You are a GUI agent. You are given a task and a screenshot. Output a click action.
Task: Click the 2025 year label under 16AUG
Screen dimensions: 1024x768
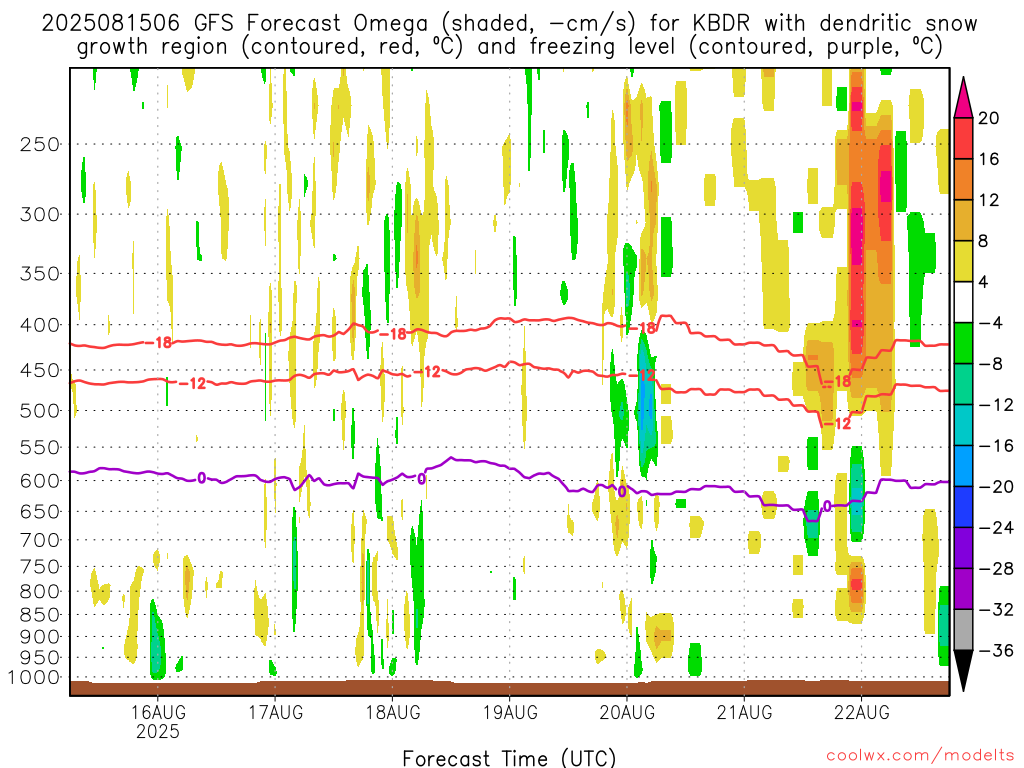pyautogui.click(x=157, y=731)
